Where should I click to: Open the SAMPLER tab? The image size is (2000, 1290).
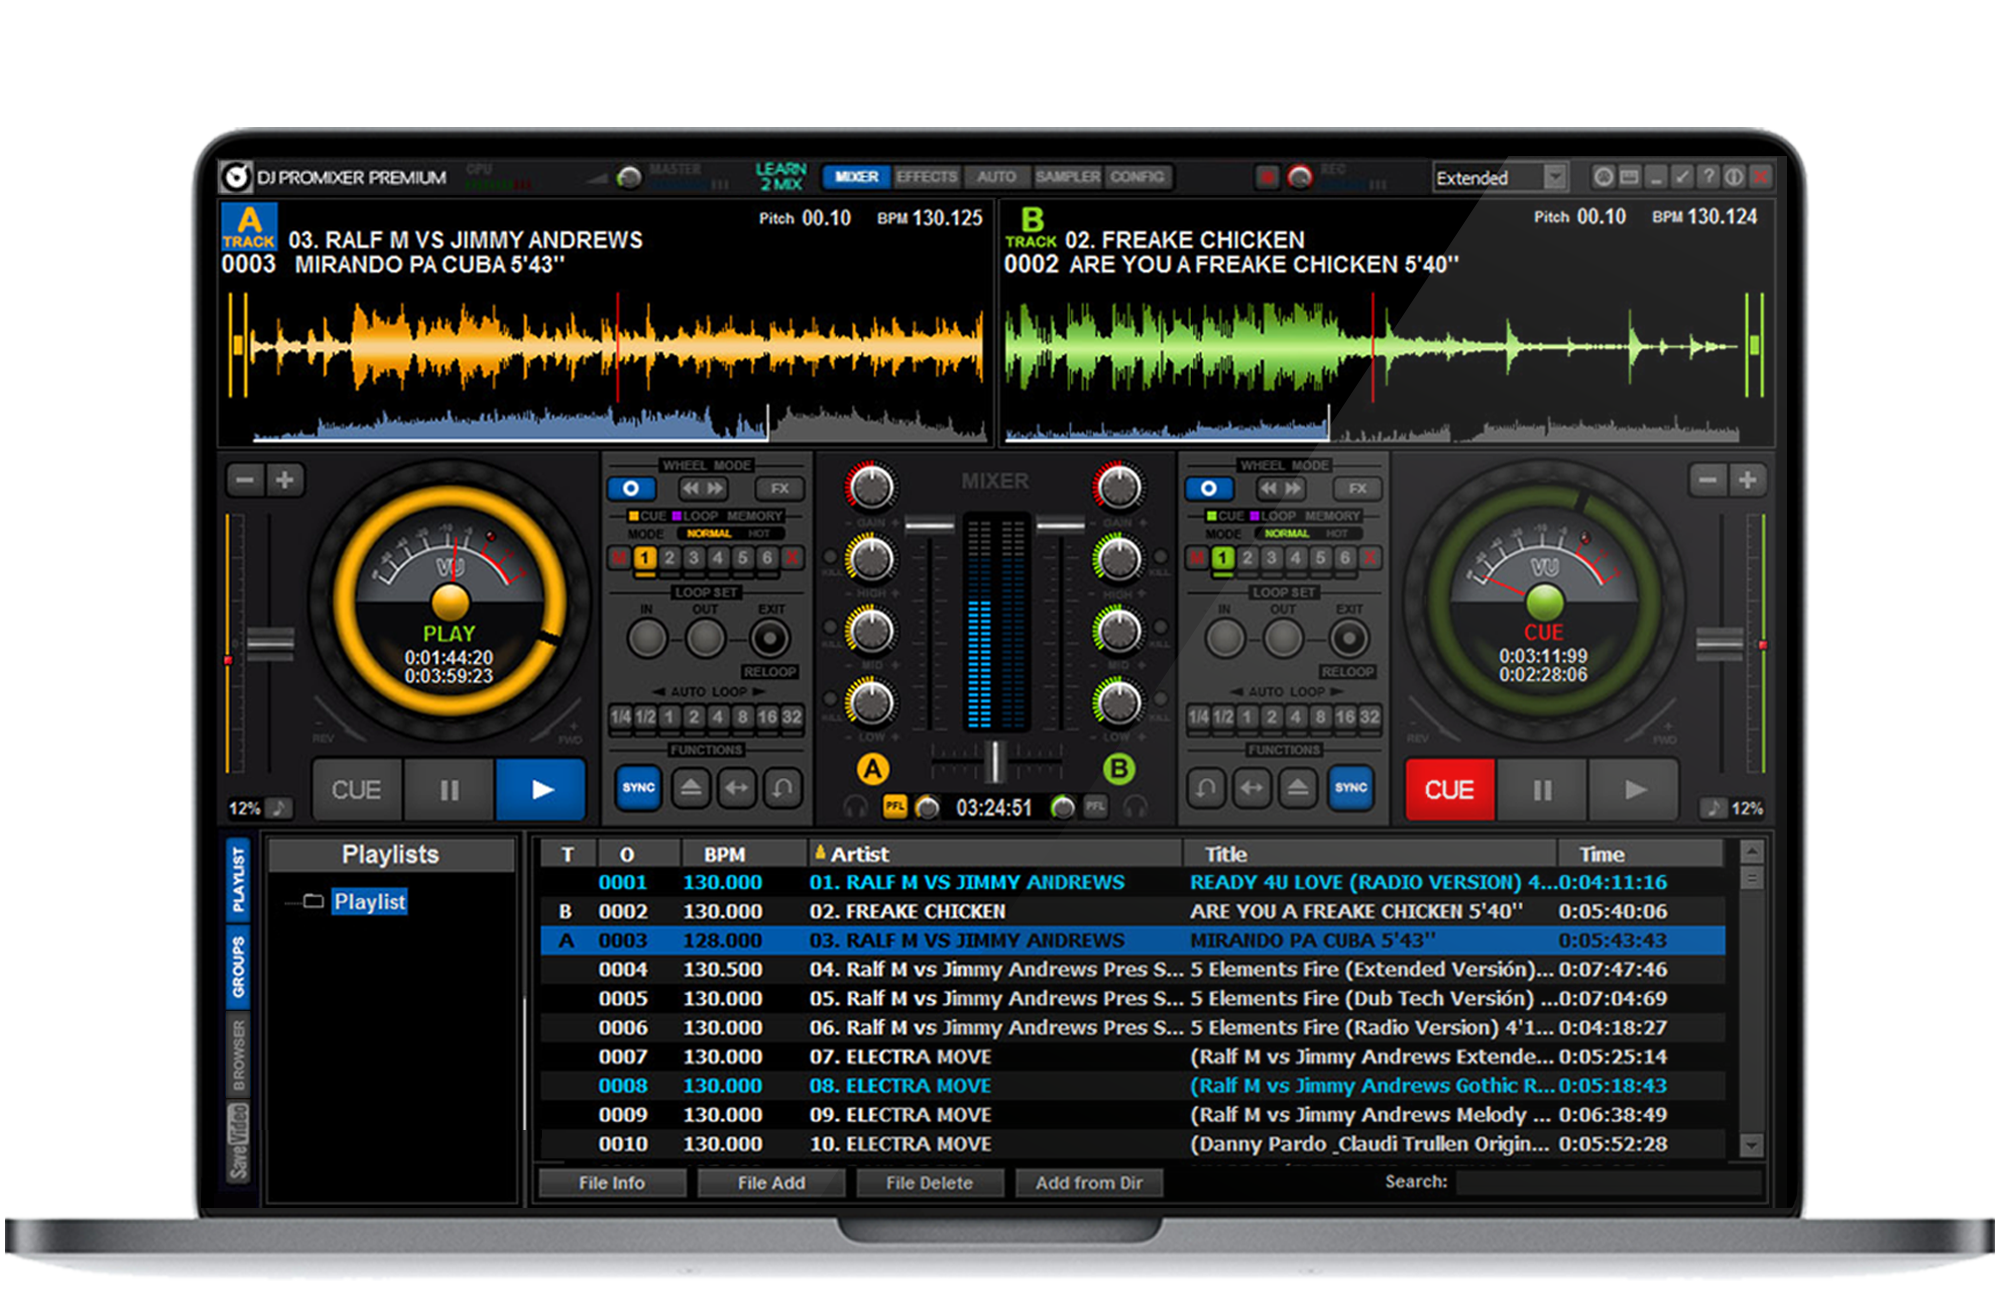pos(1067,177)
